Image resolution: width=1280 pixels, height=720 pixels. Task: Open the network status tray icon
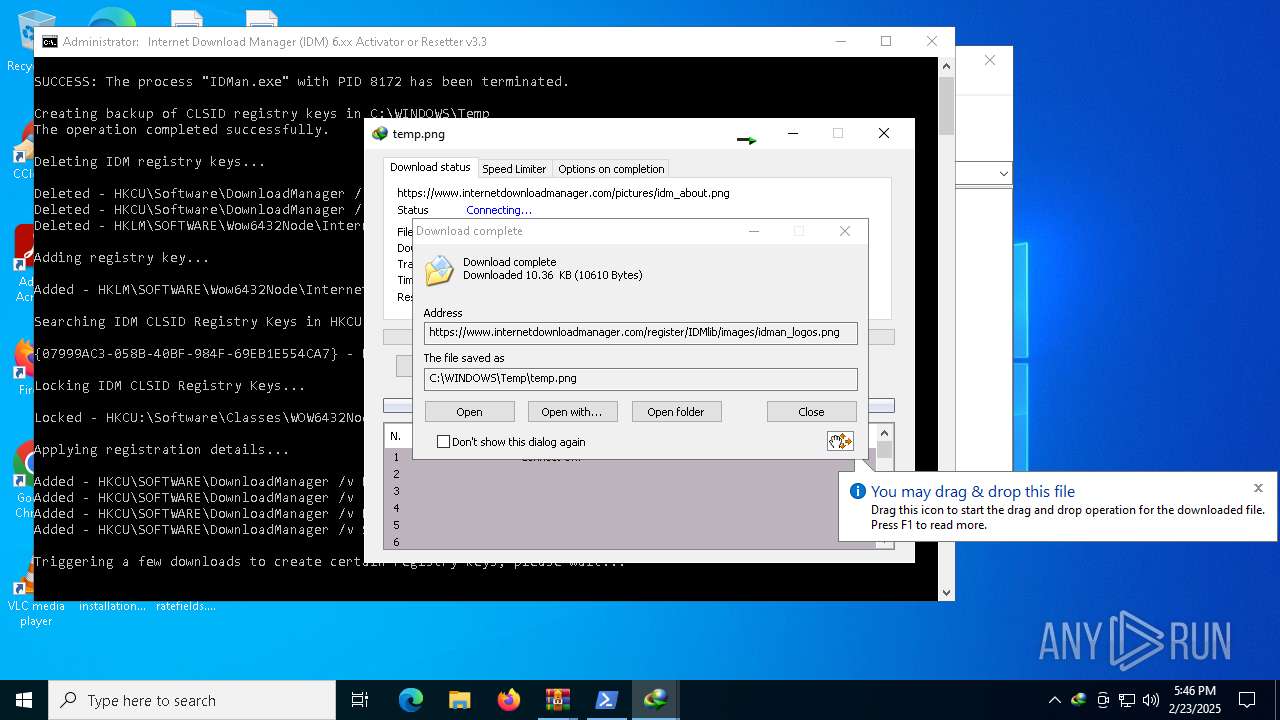pyautogui.click(x=1127, y=700)
